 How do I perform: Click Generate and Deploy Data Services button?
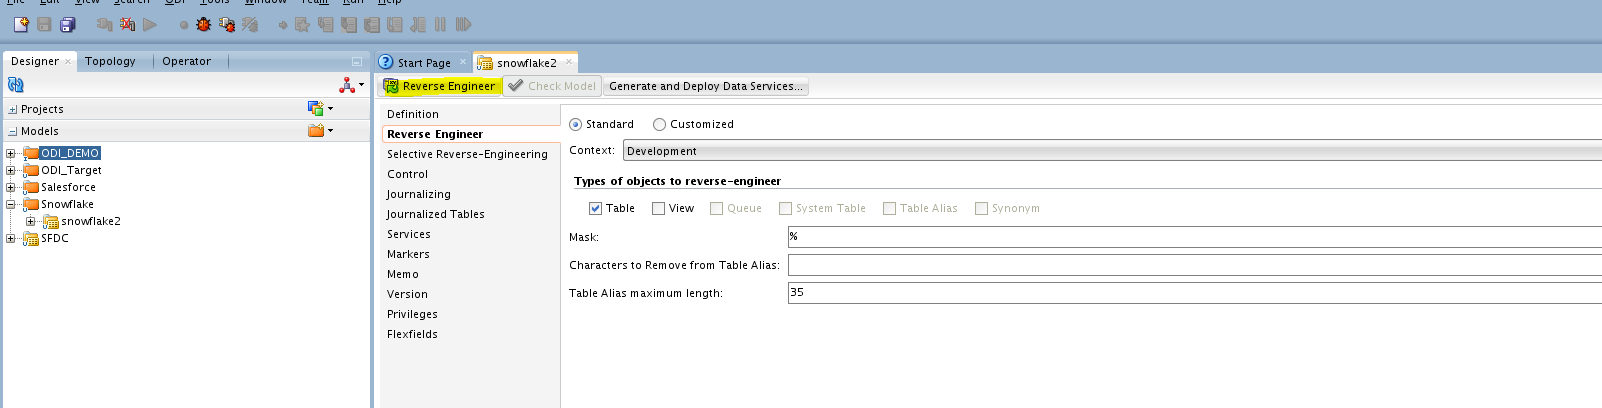[x=705, y=86]
